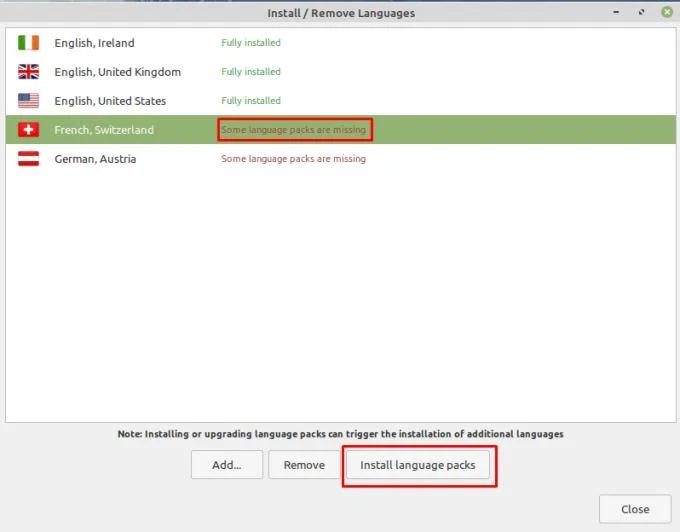The width and height of the screenshot is (680, 532).
Task: Click the Install / Remove Languages title
Action: click(x=341, y=13)
